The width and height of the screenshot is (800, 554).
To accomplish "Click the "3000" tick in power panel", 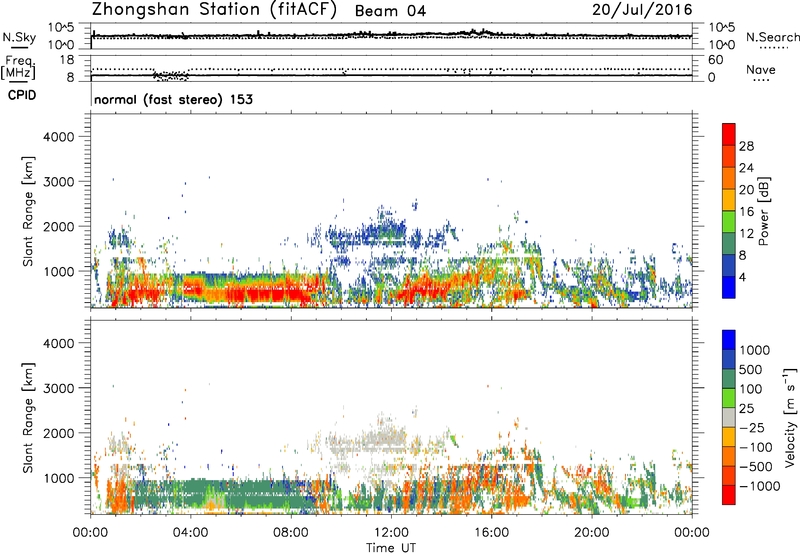I will pyautogui.click(x=58, y=182).
